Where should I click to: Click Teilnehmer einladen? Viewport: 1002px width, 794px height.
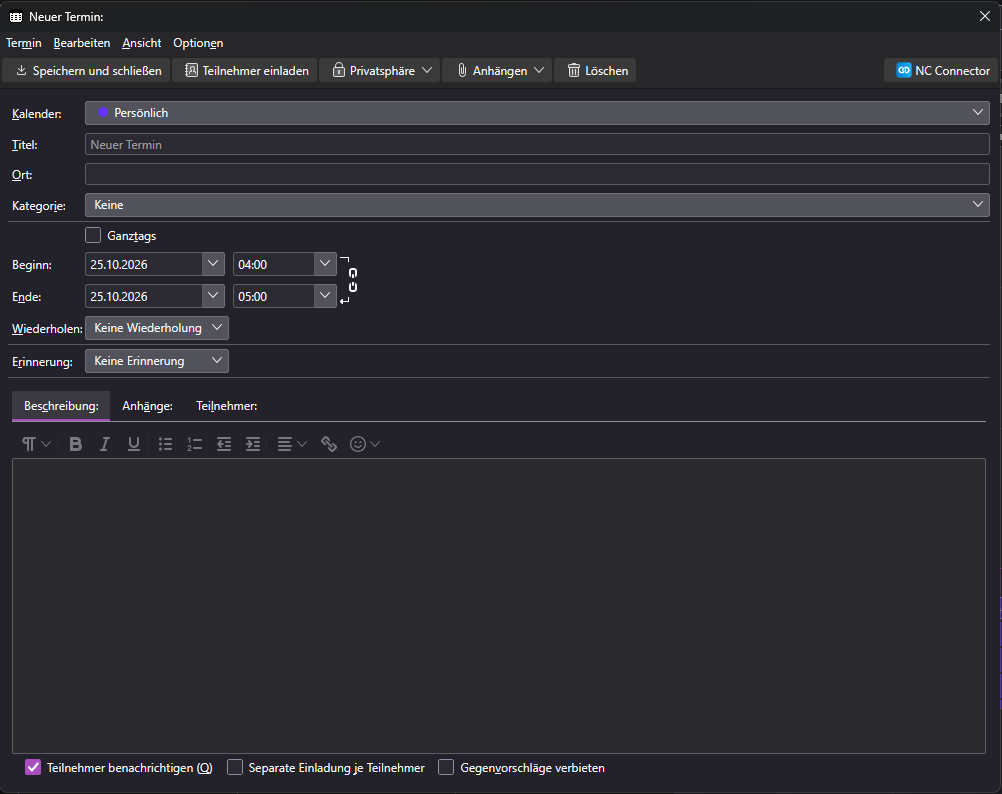pos(245,70)
